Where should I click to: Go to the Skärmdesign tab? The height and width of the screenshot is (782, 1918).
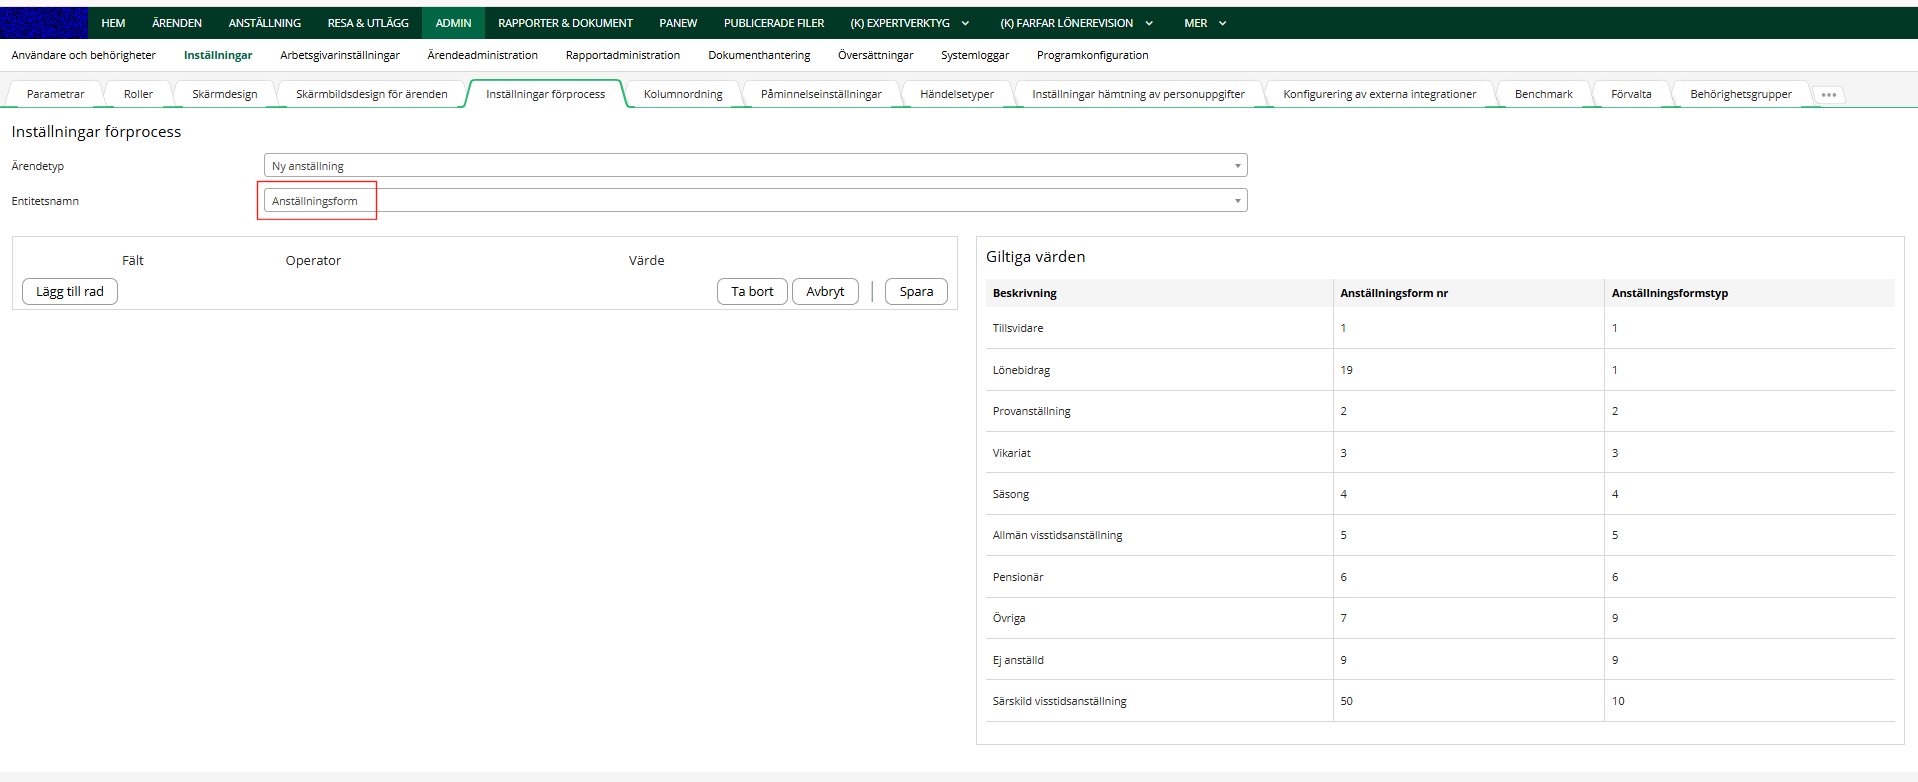point(225,94)
